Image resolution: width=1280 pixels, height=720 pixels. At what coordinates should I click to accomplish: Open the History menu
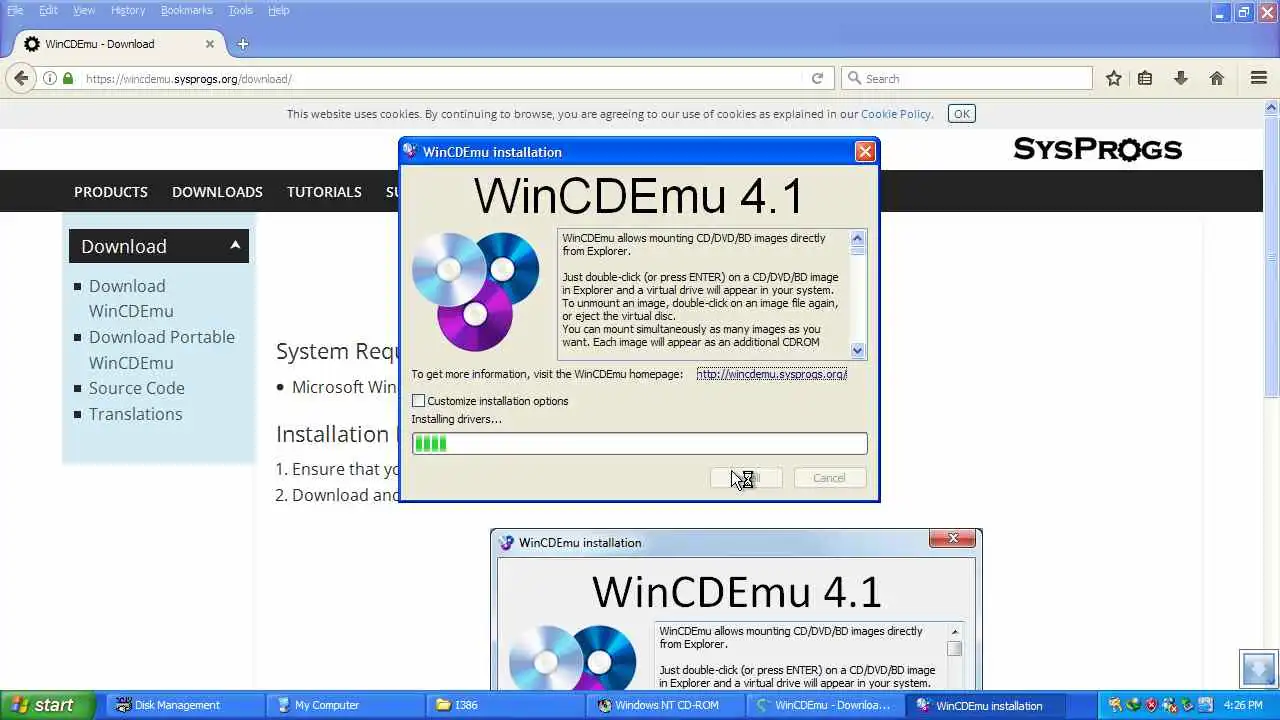point(128,10)
